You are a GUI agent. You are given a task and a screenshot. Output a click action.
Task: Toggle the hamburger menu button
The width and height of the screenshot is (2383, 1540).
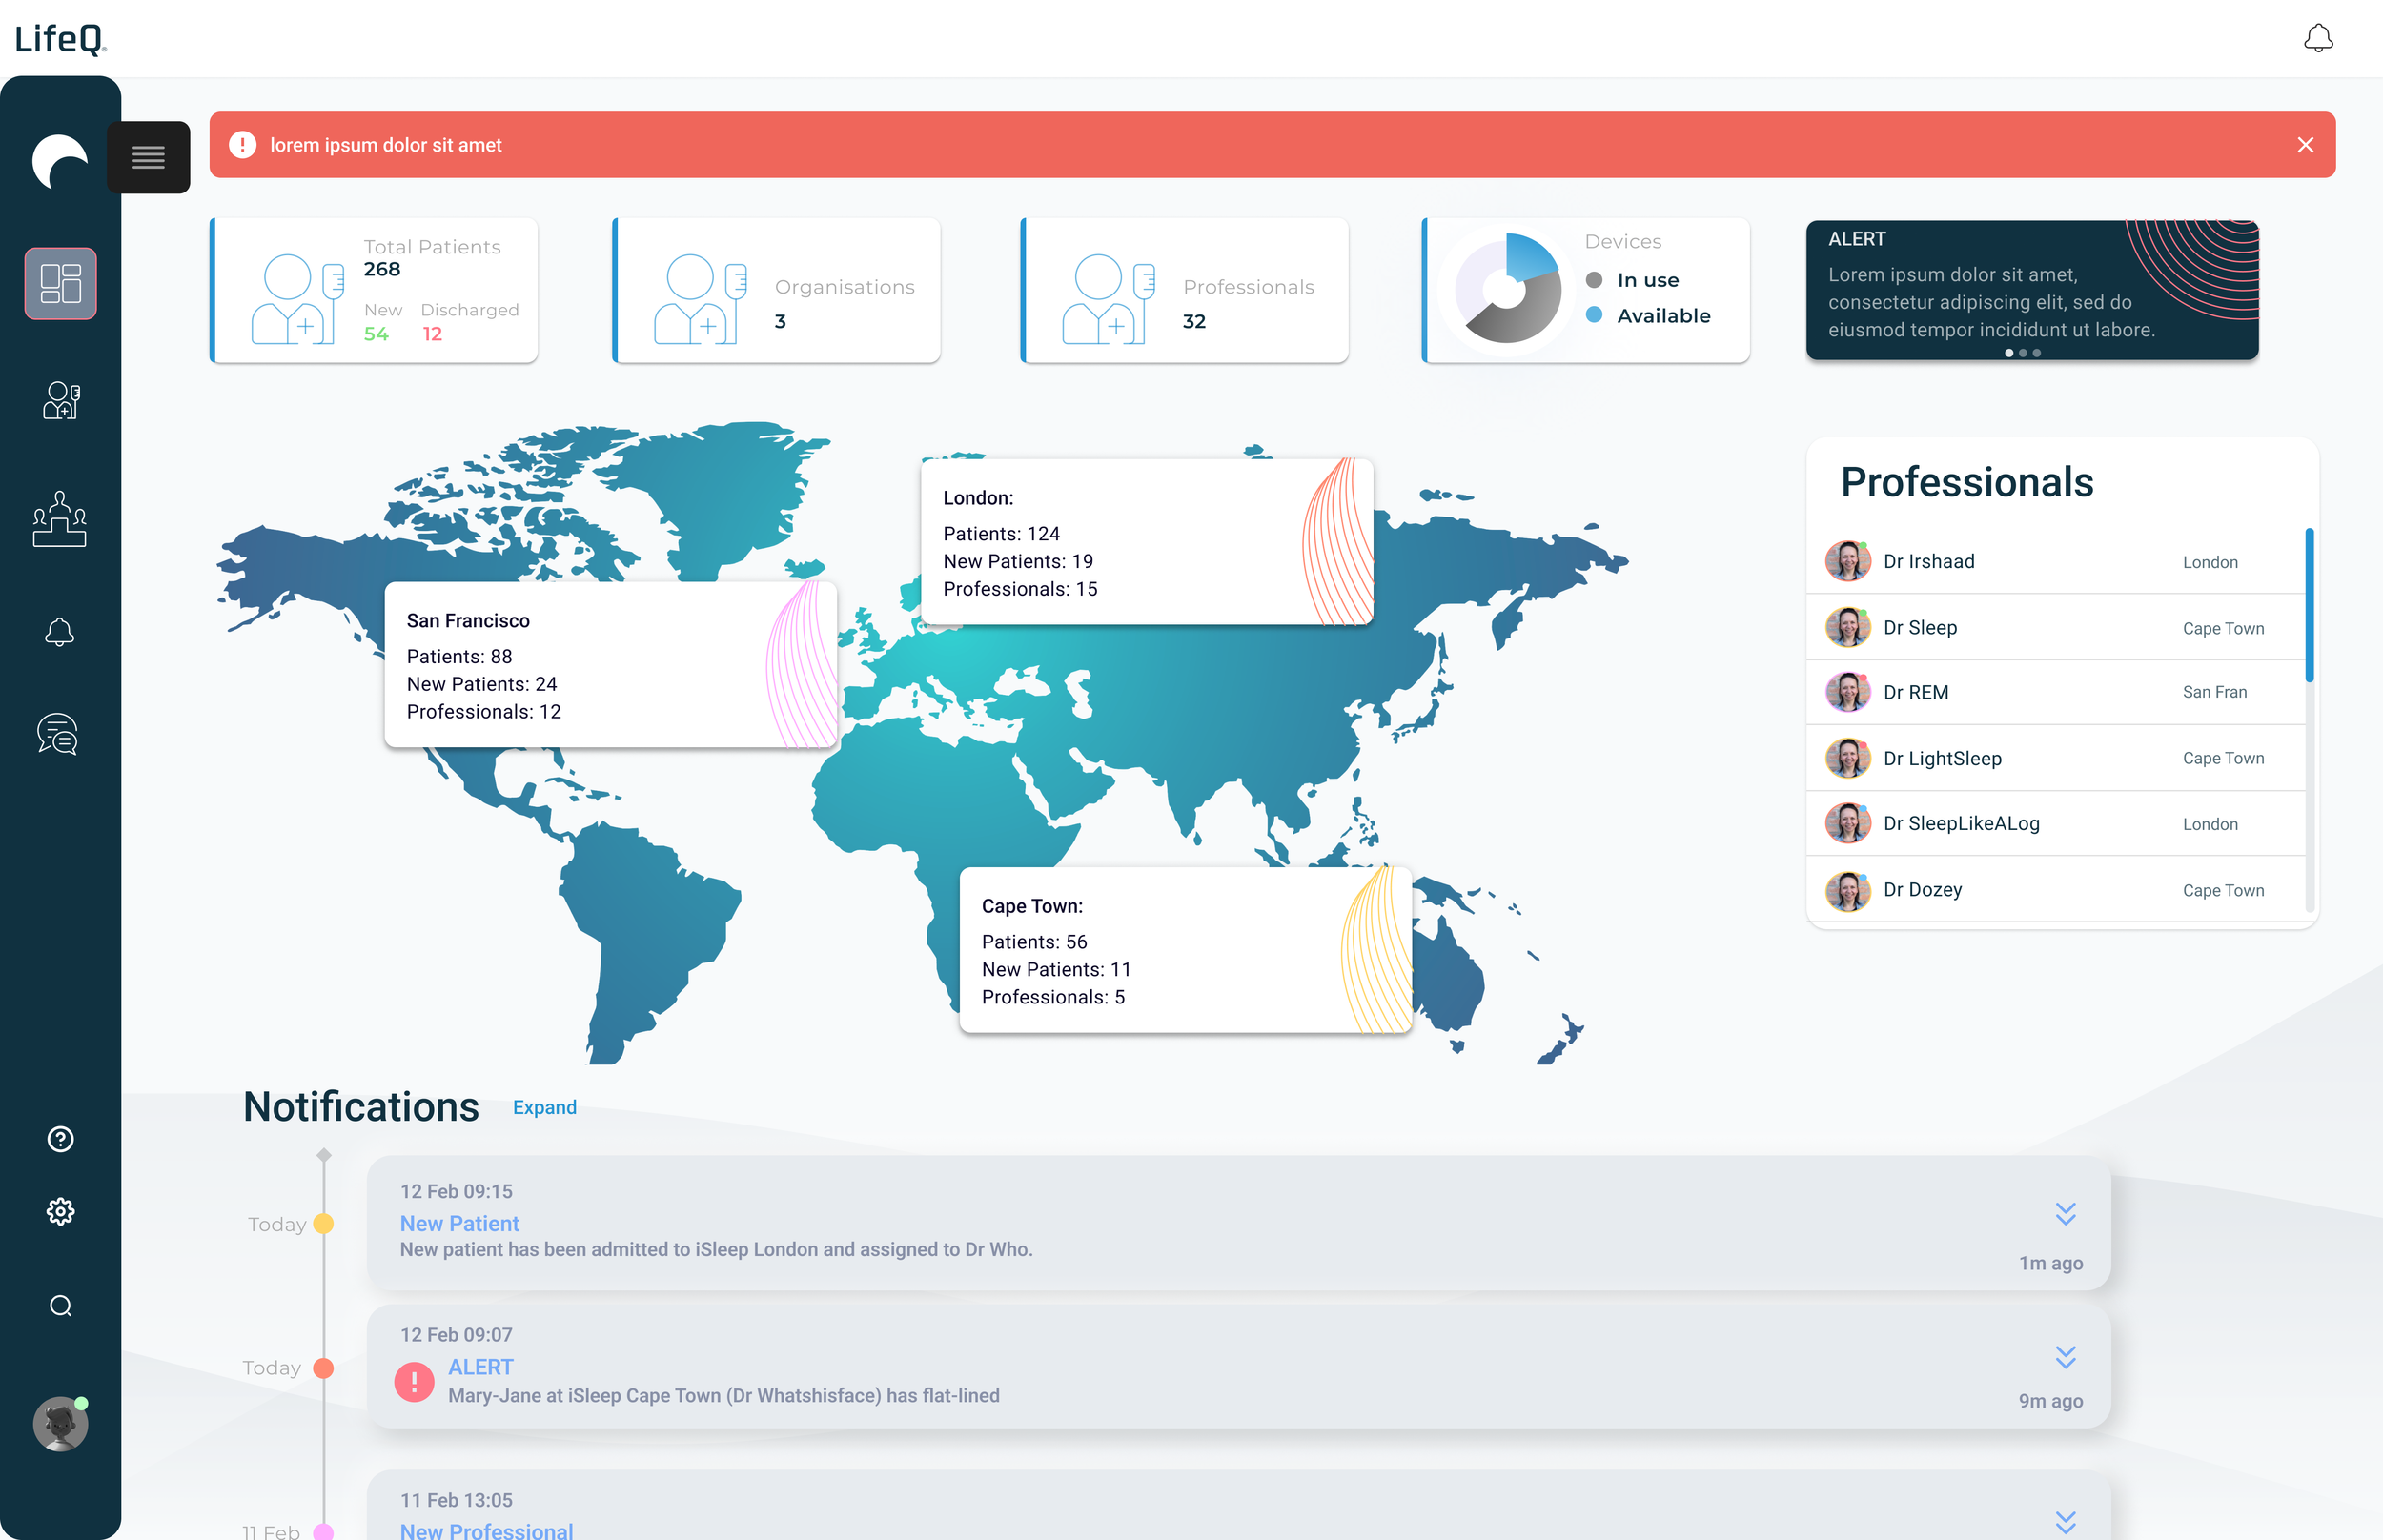pyautogui.click(x=148, y=157)
